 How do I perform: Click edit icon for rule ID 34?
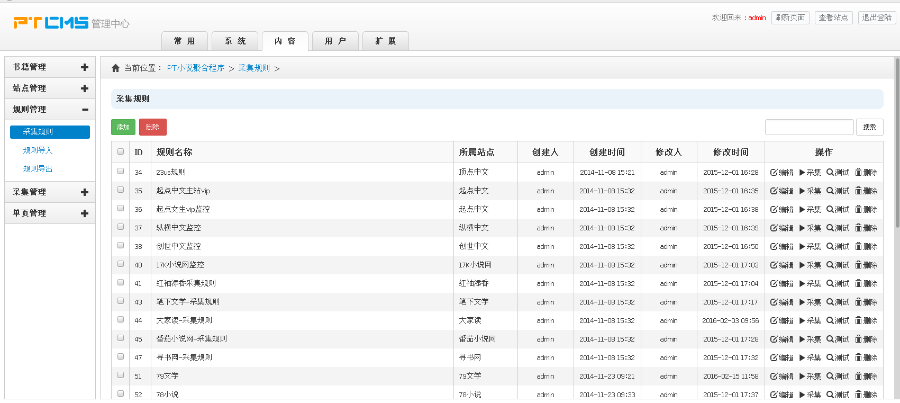click(x=774, y=172)
